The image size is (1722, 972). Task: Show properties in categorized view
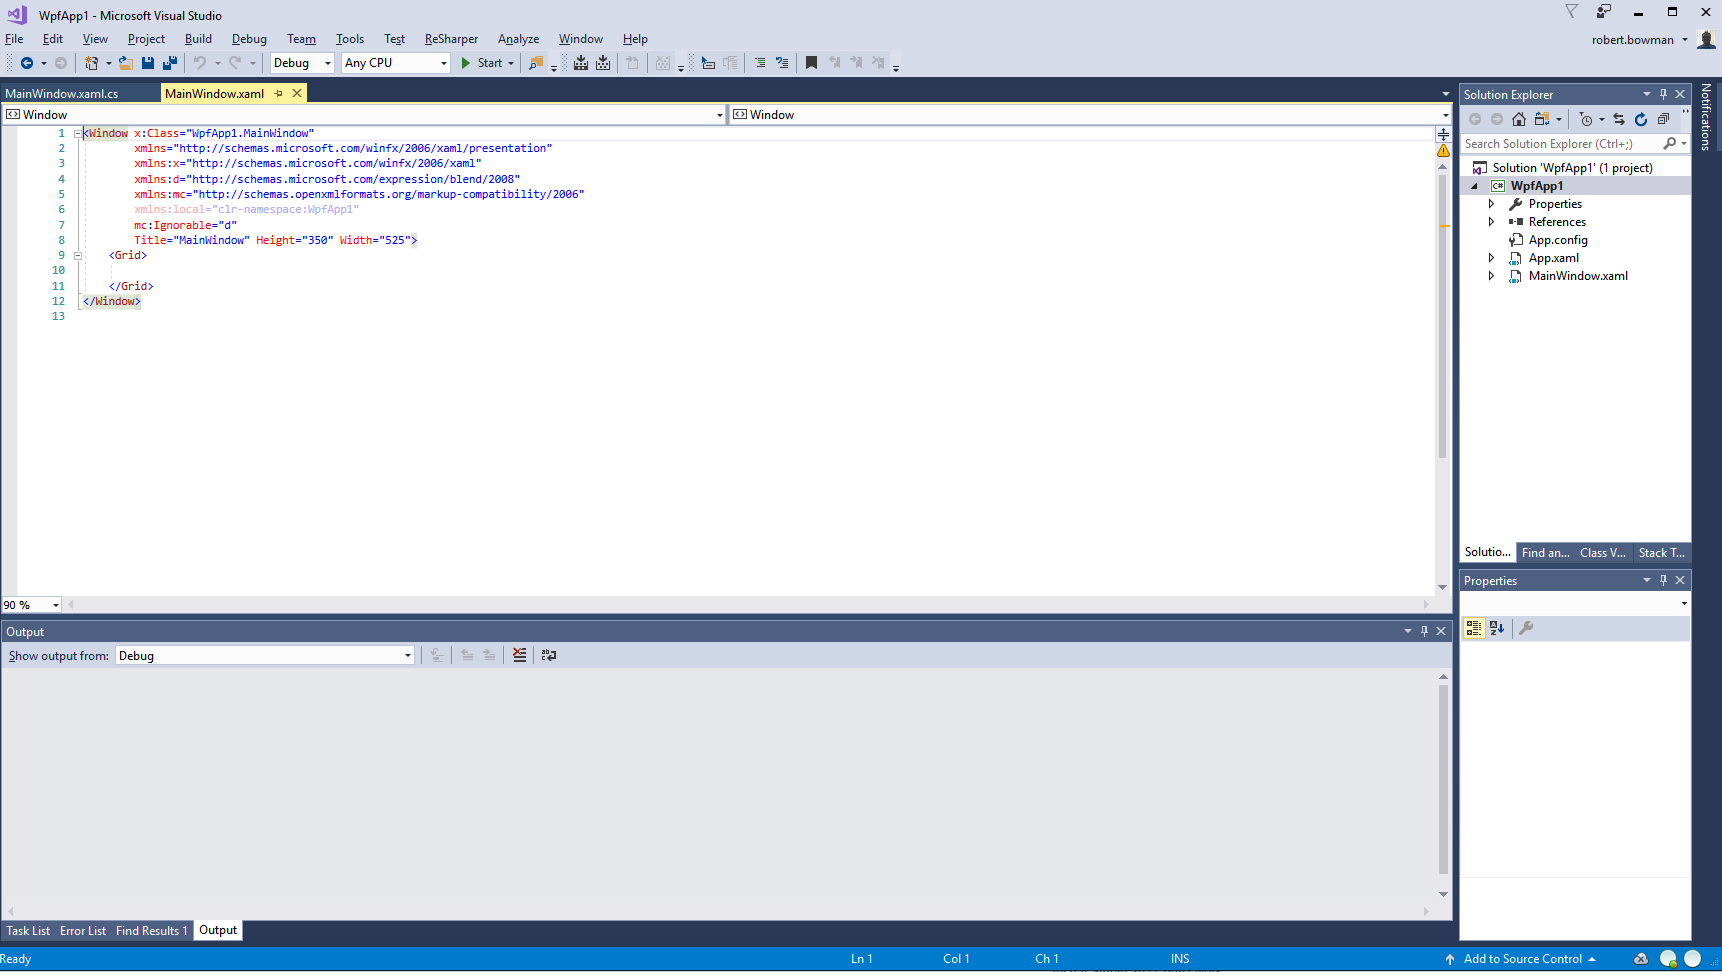click(1474, 628)
